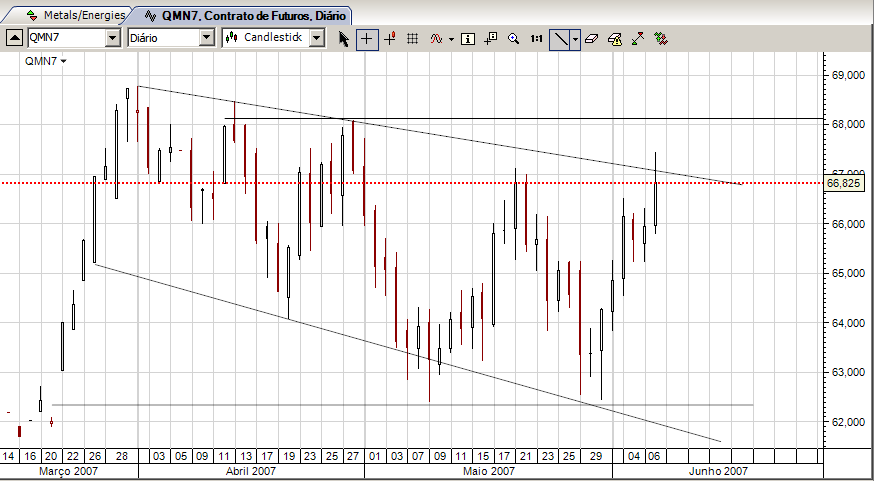Switch to the Metals/Energies tab
Viewport: 874px width, 481px height.
point(75,15)
